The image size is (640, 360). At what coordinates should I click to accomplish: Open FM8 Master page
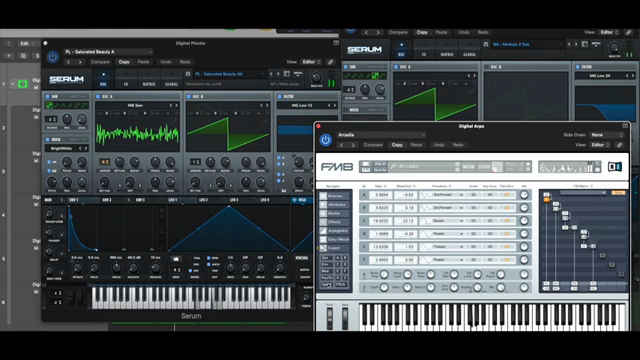[x=335, y=213]
